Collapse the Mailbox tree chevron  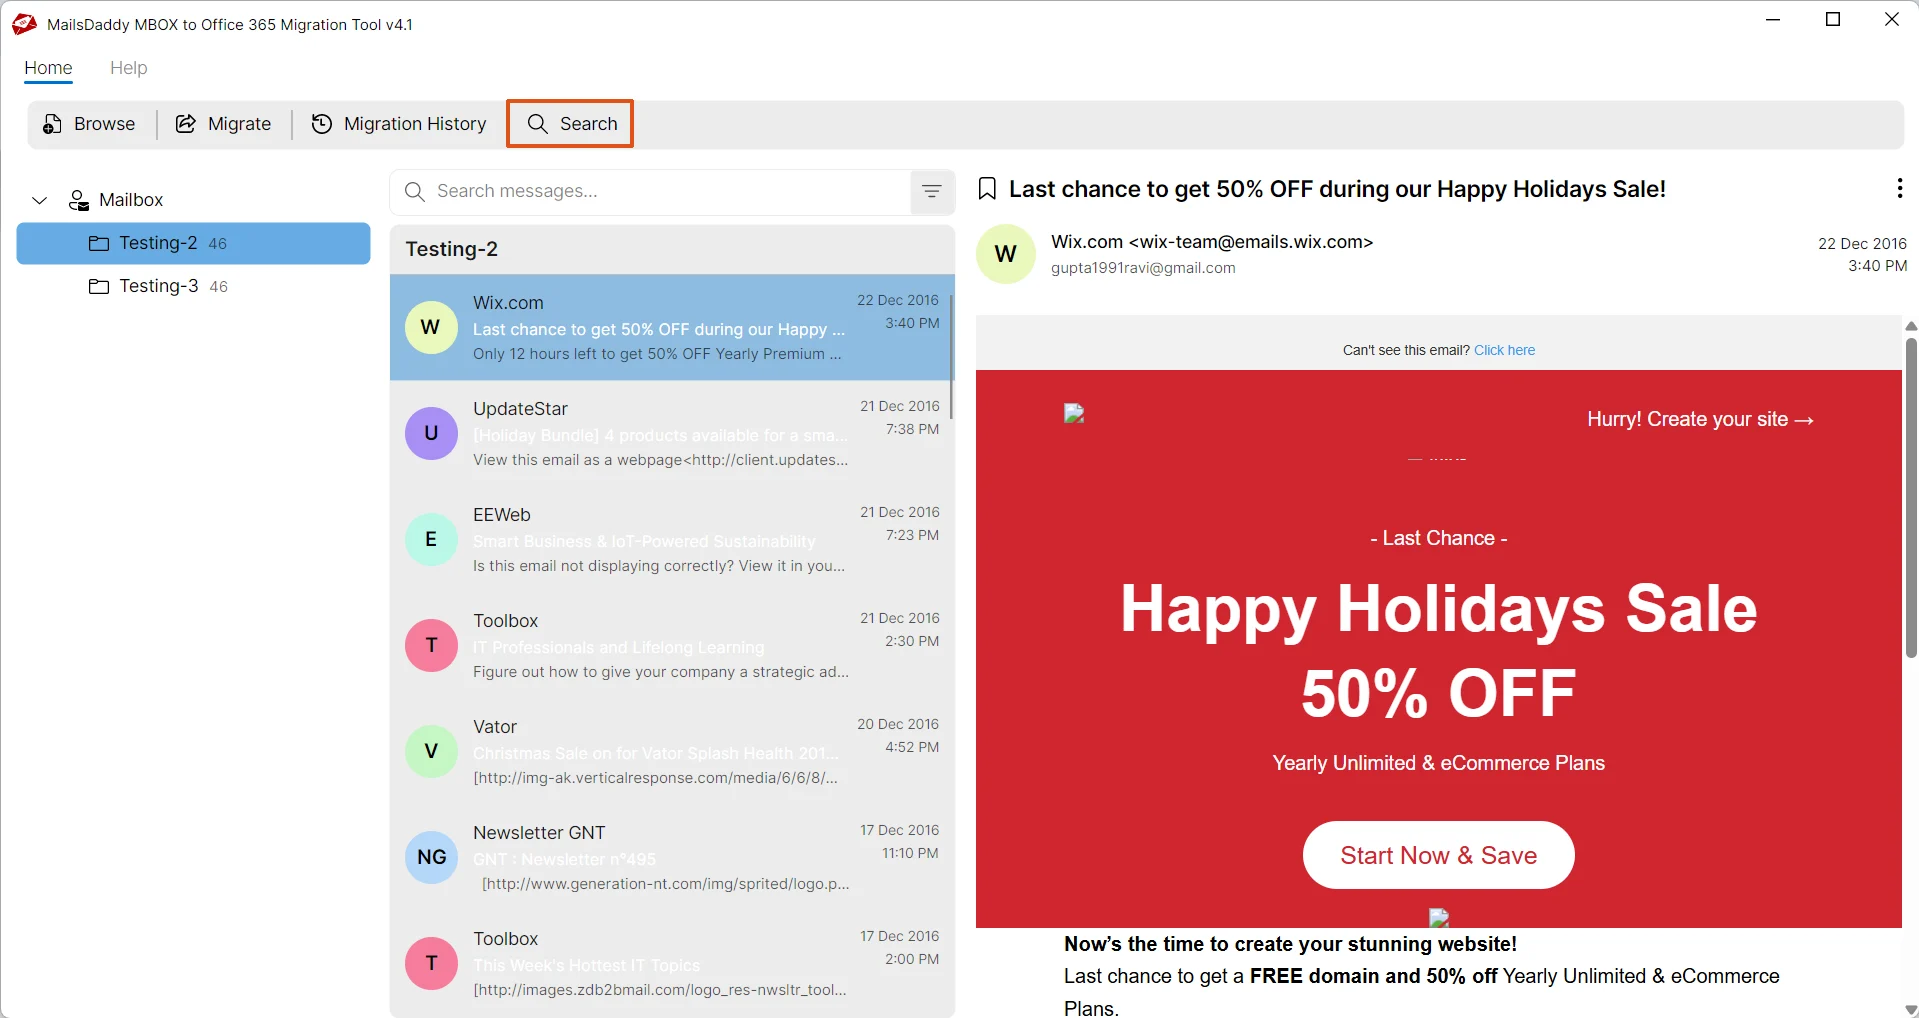pos(39,200)
